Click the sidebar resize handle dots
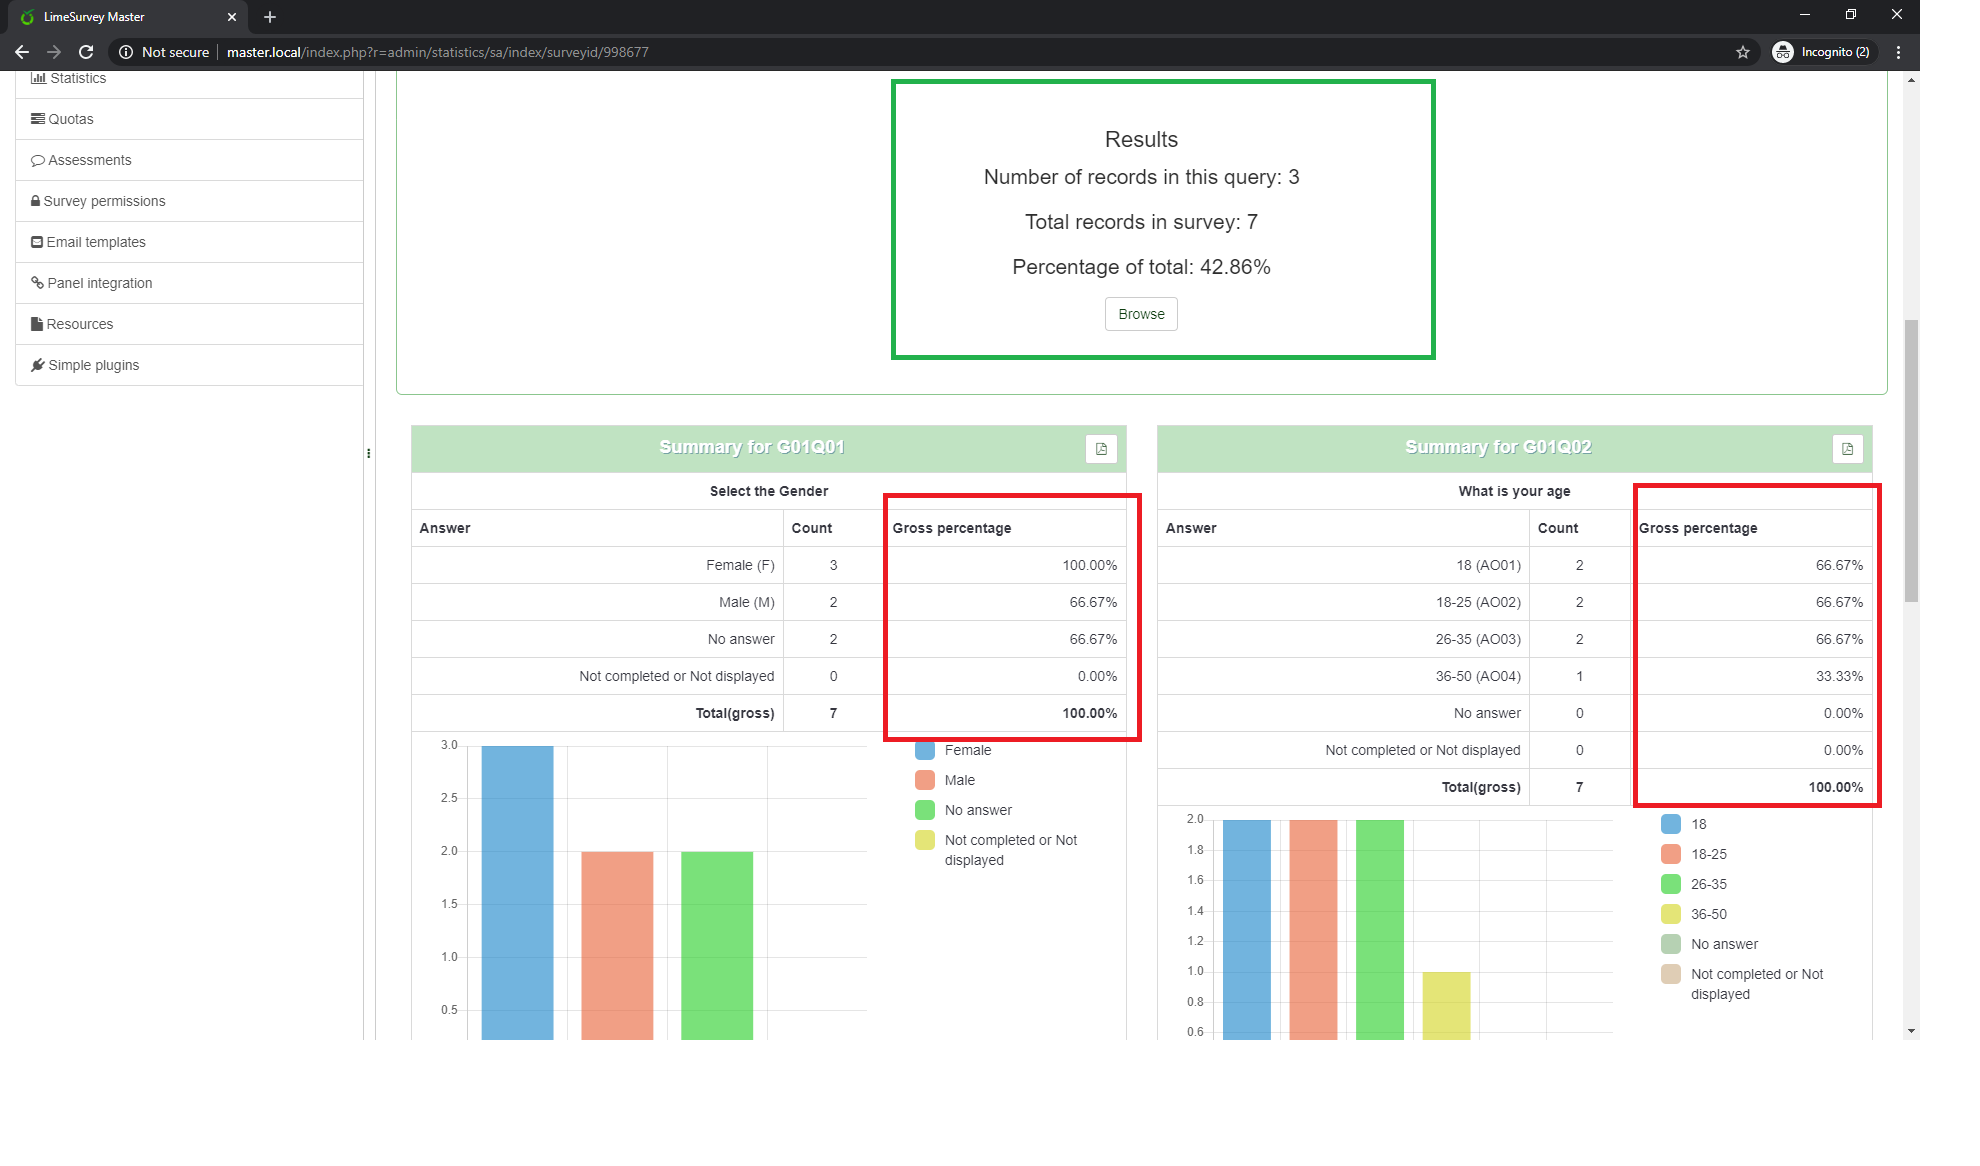 (369, 454)
